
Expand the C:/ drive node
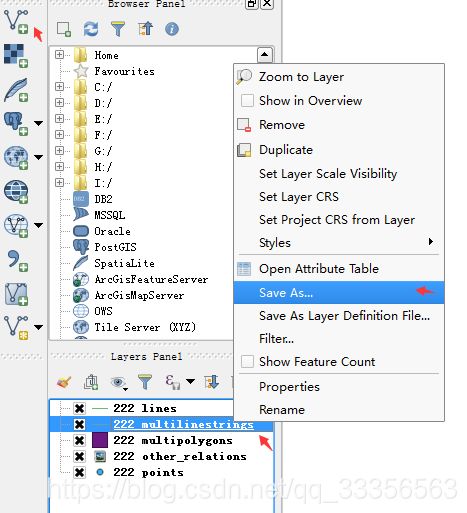pos(59,87)
